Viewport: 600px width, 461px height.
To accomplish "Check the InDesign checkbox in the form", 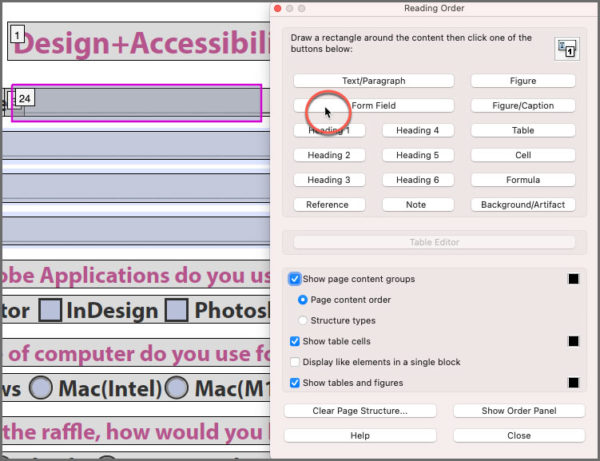I will (50, 310).
